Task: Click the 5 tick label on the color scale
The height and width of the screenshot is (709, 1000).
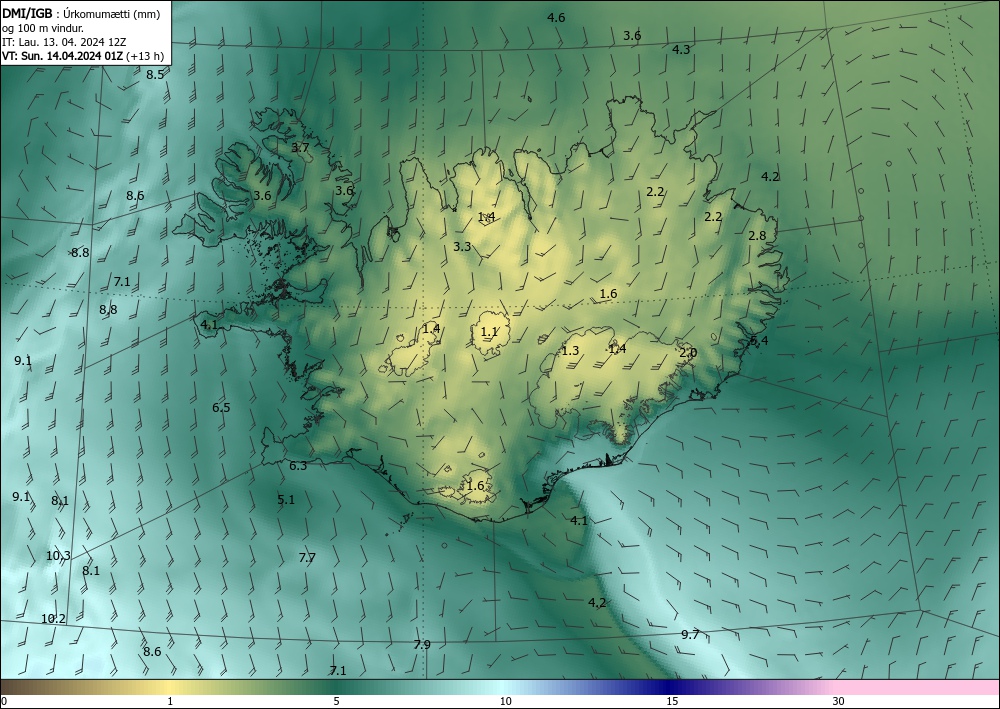Action: click(336, 701)
